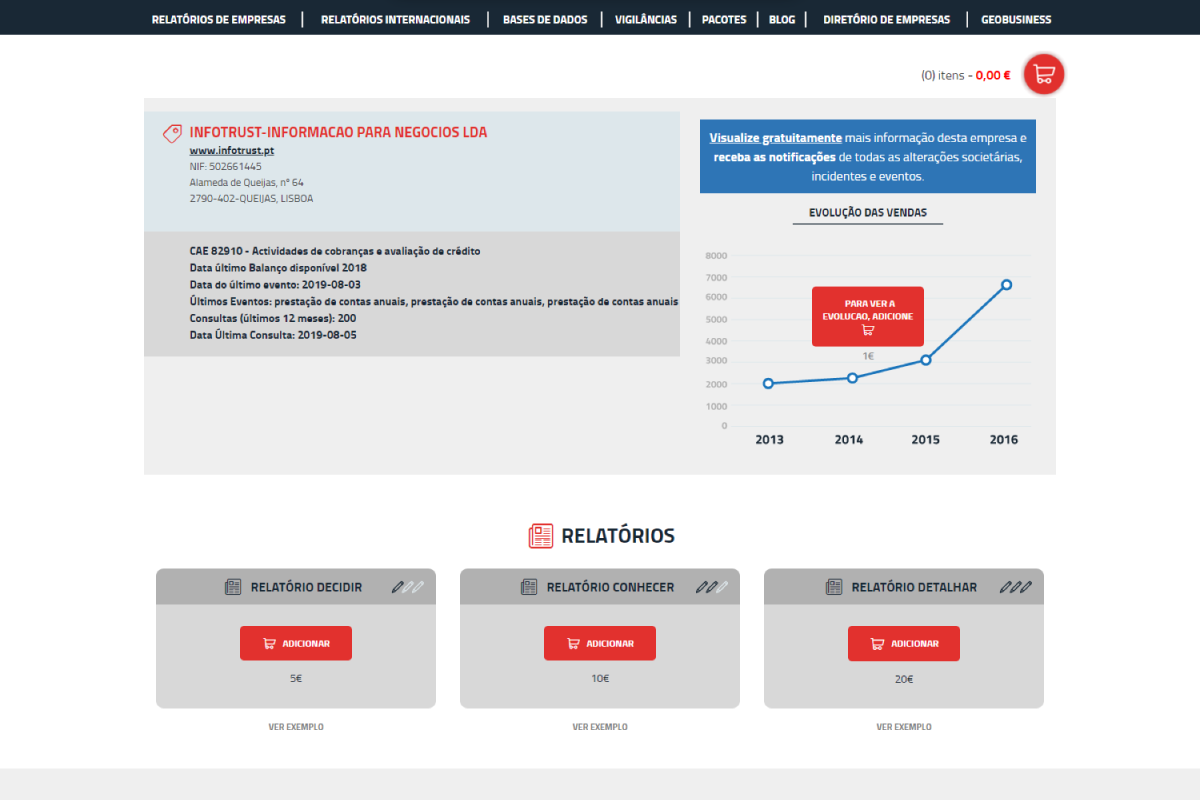
Task: Click pencil rating icons of Relatório Decidir
Action: (408, 587)
